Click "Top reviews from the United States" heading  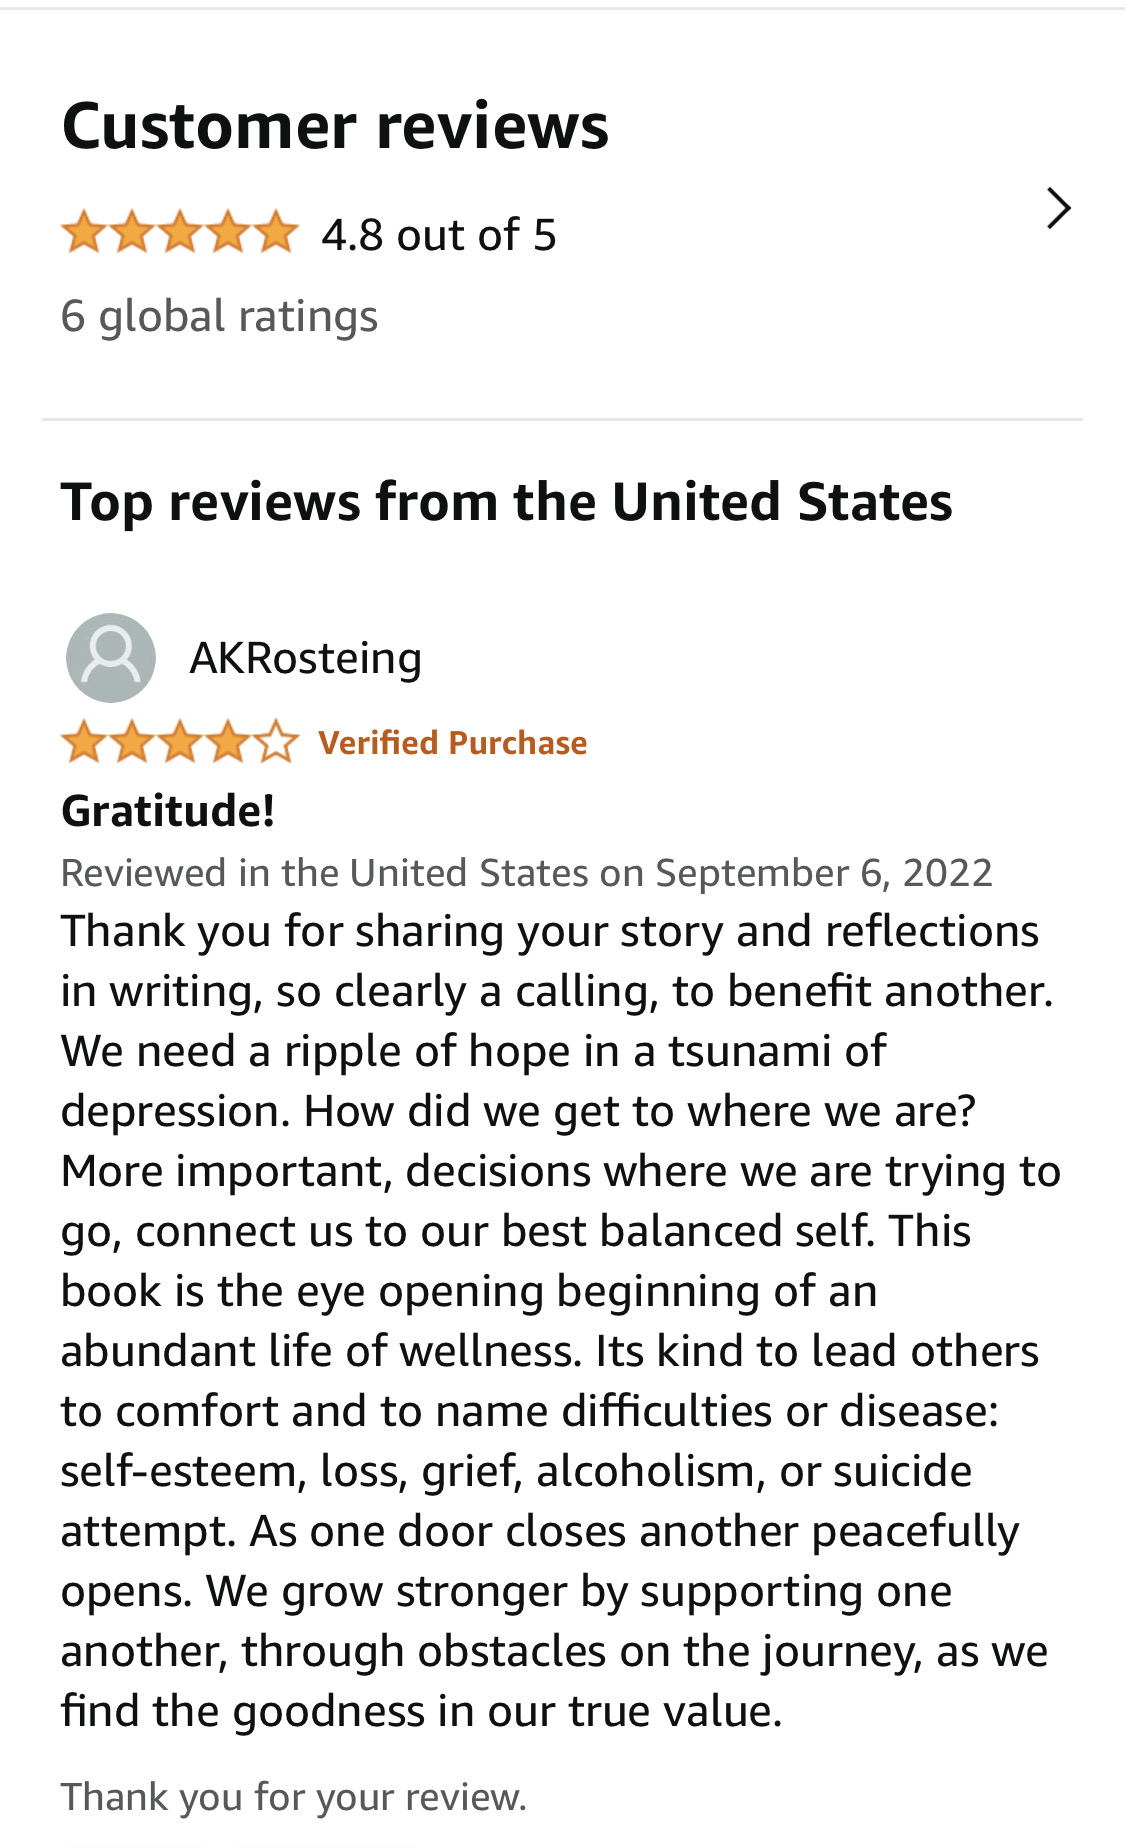coord(506,502)
